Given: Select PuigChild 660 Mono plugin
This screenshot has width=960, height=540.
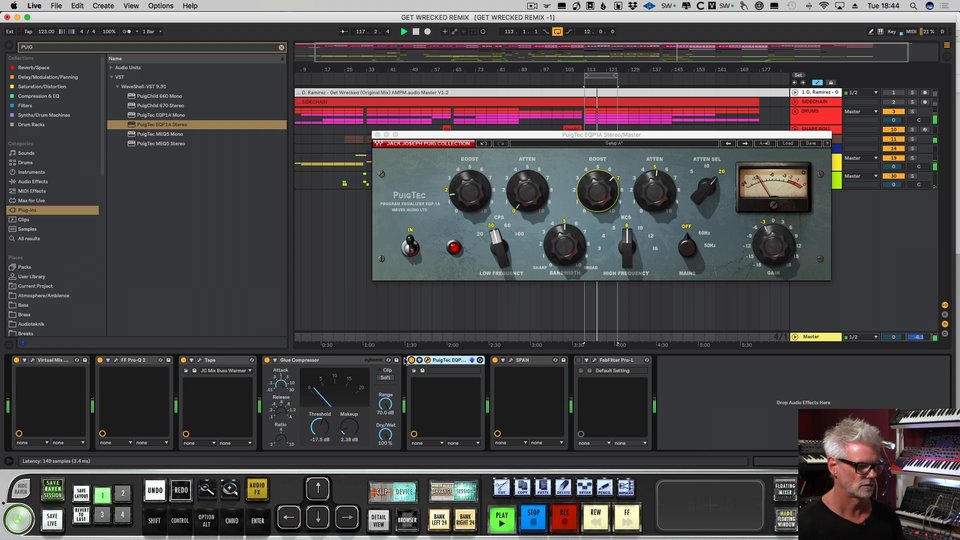Looking at the screenshot, I should coord(159,96).
